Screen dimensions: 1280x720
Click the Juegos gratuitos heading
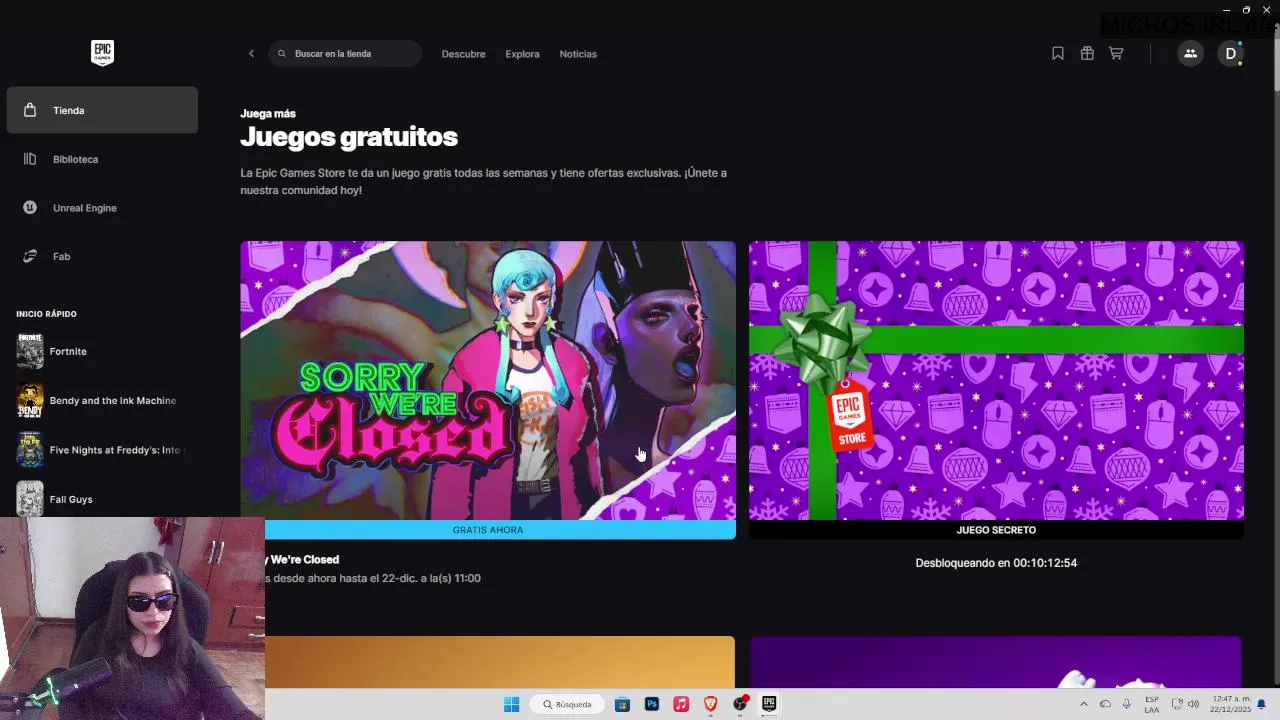click(x=349, y=137)
